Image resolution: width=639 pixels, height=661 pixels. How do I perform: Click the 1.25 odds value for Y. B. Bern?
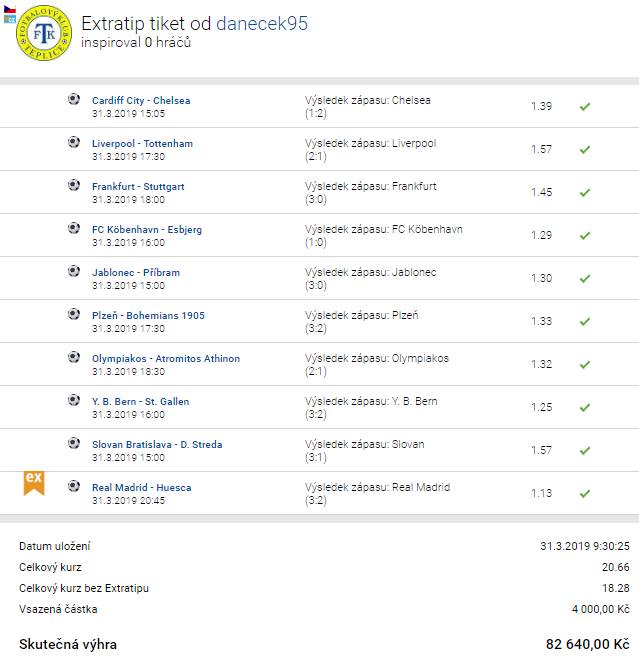coord(542,407)
